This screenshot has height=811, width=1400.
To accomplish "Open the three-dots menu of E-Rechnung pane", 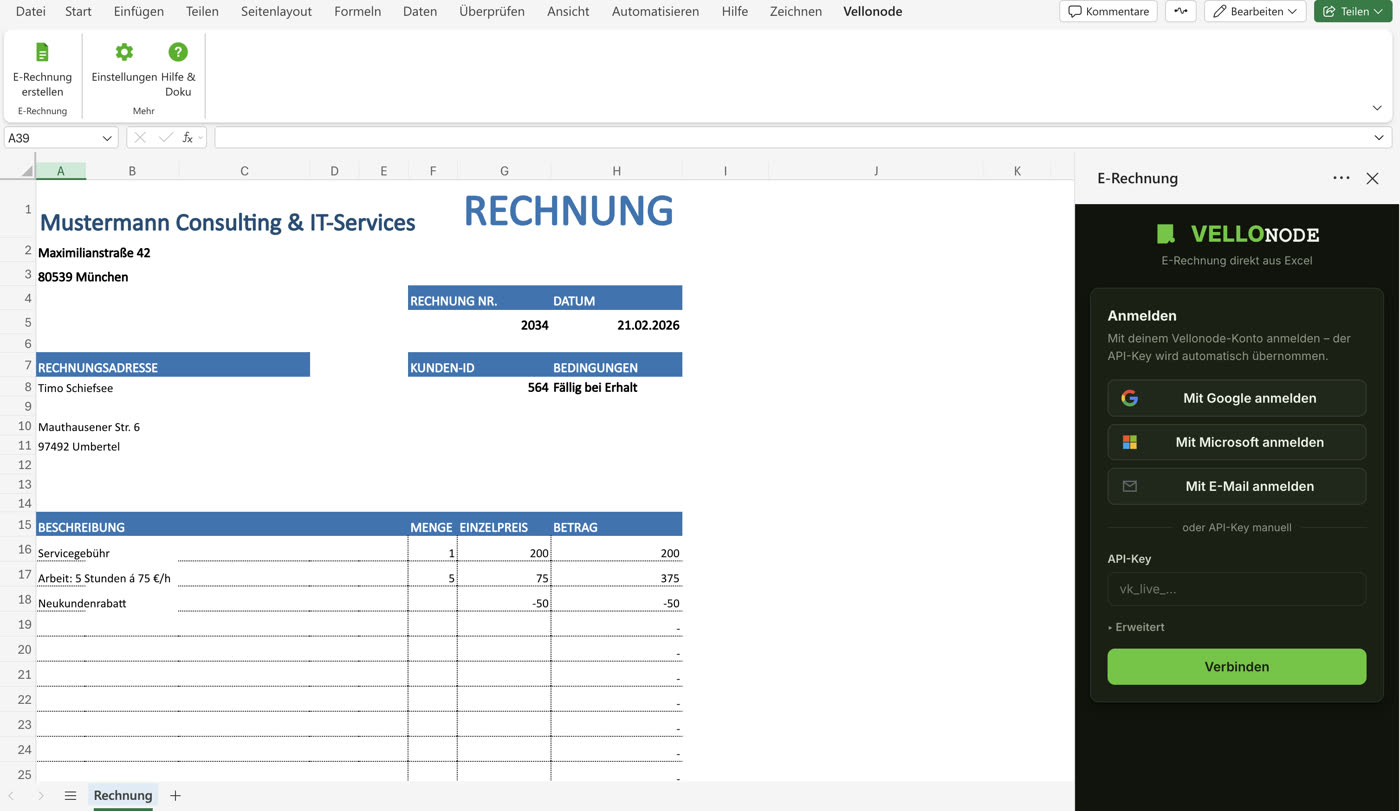I will click(1341, 178).
